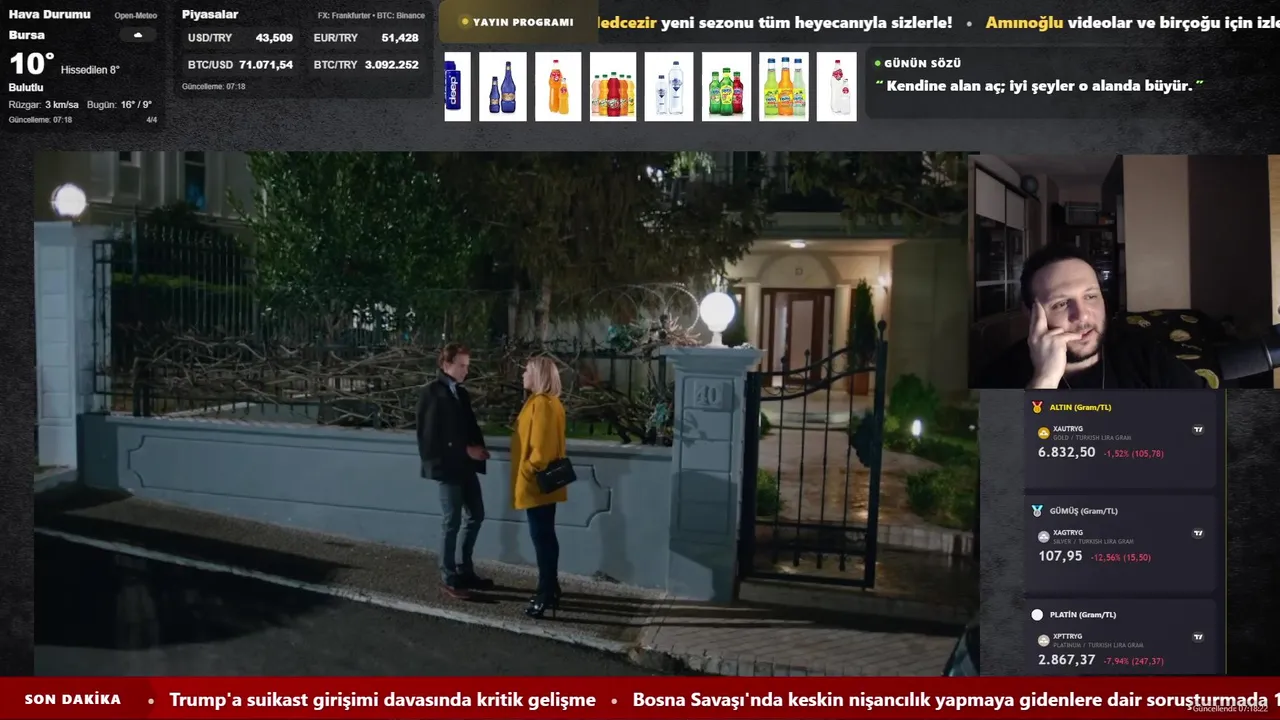
Task: Select the clear water bottles thumbnail
Action: tap(669, 87)
